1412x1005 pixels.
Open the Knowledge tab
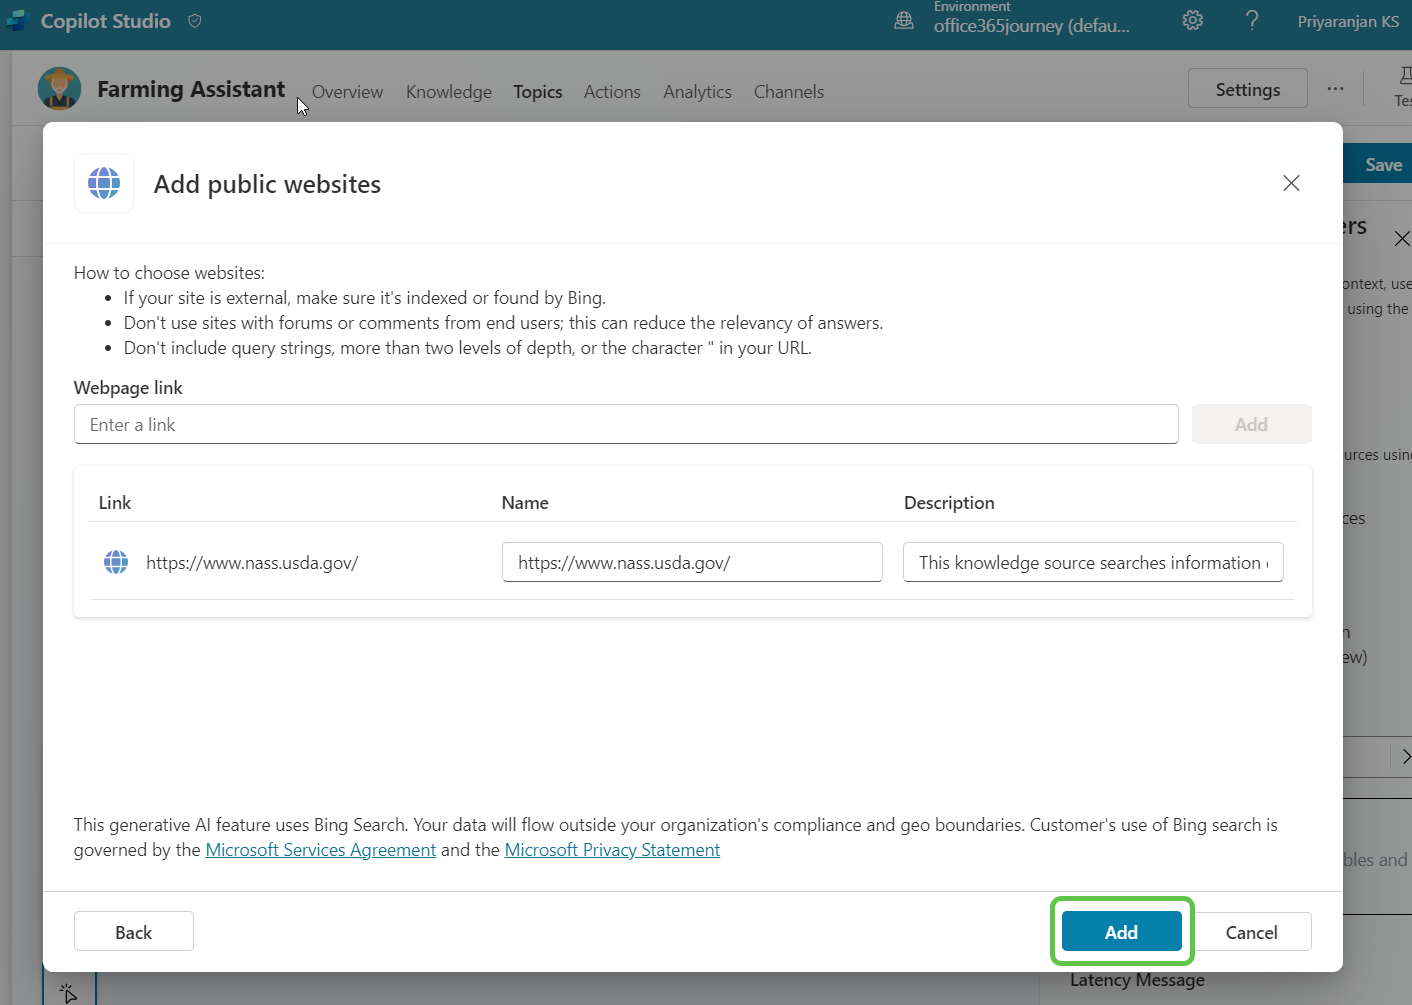point(448,92)
